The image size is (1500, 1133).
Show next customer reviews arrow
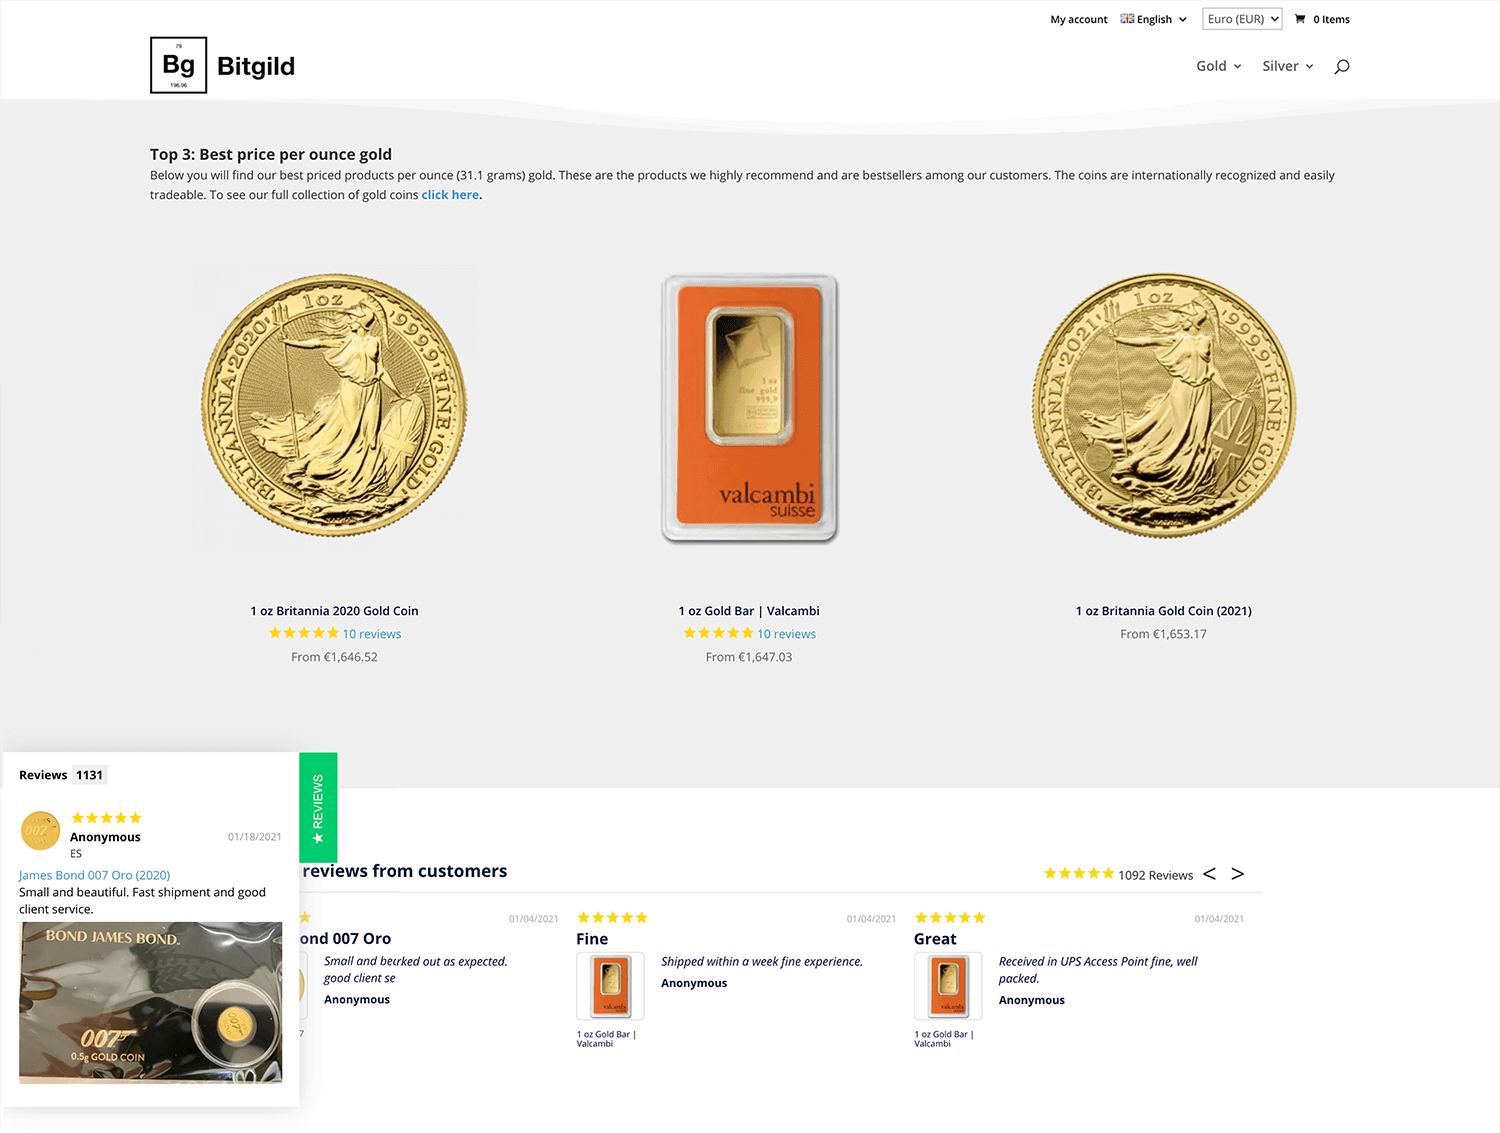(x=1238, y=874)
